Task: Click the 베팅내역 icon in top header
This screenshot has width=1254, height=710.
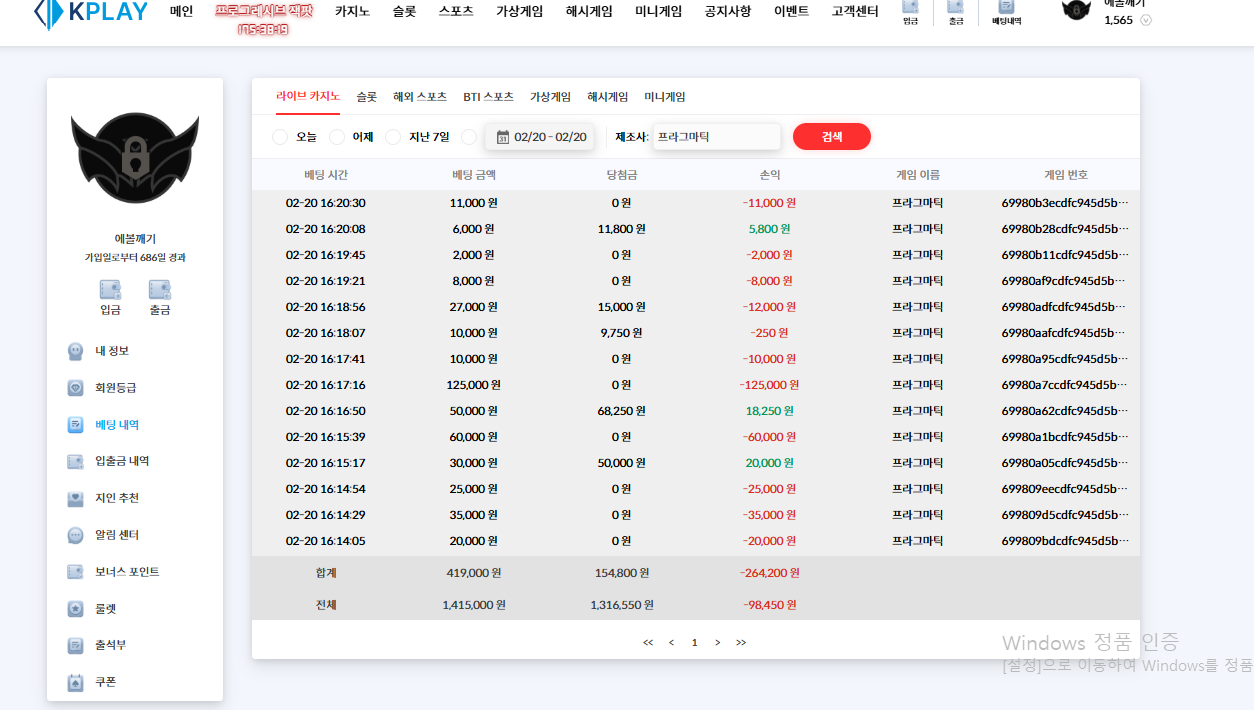Action: pyautogui.click(x=1006, y=12)
